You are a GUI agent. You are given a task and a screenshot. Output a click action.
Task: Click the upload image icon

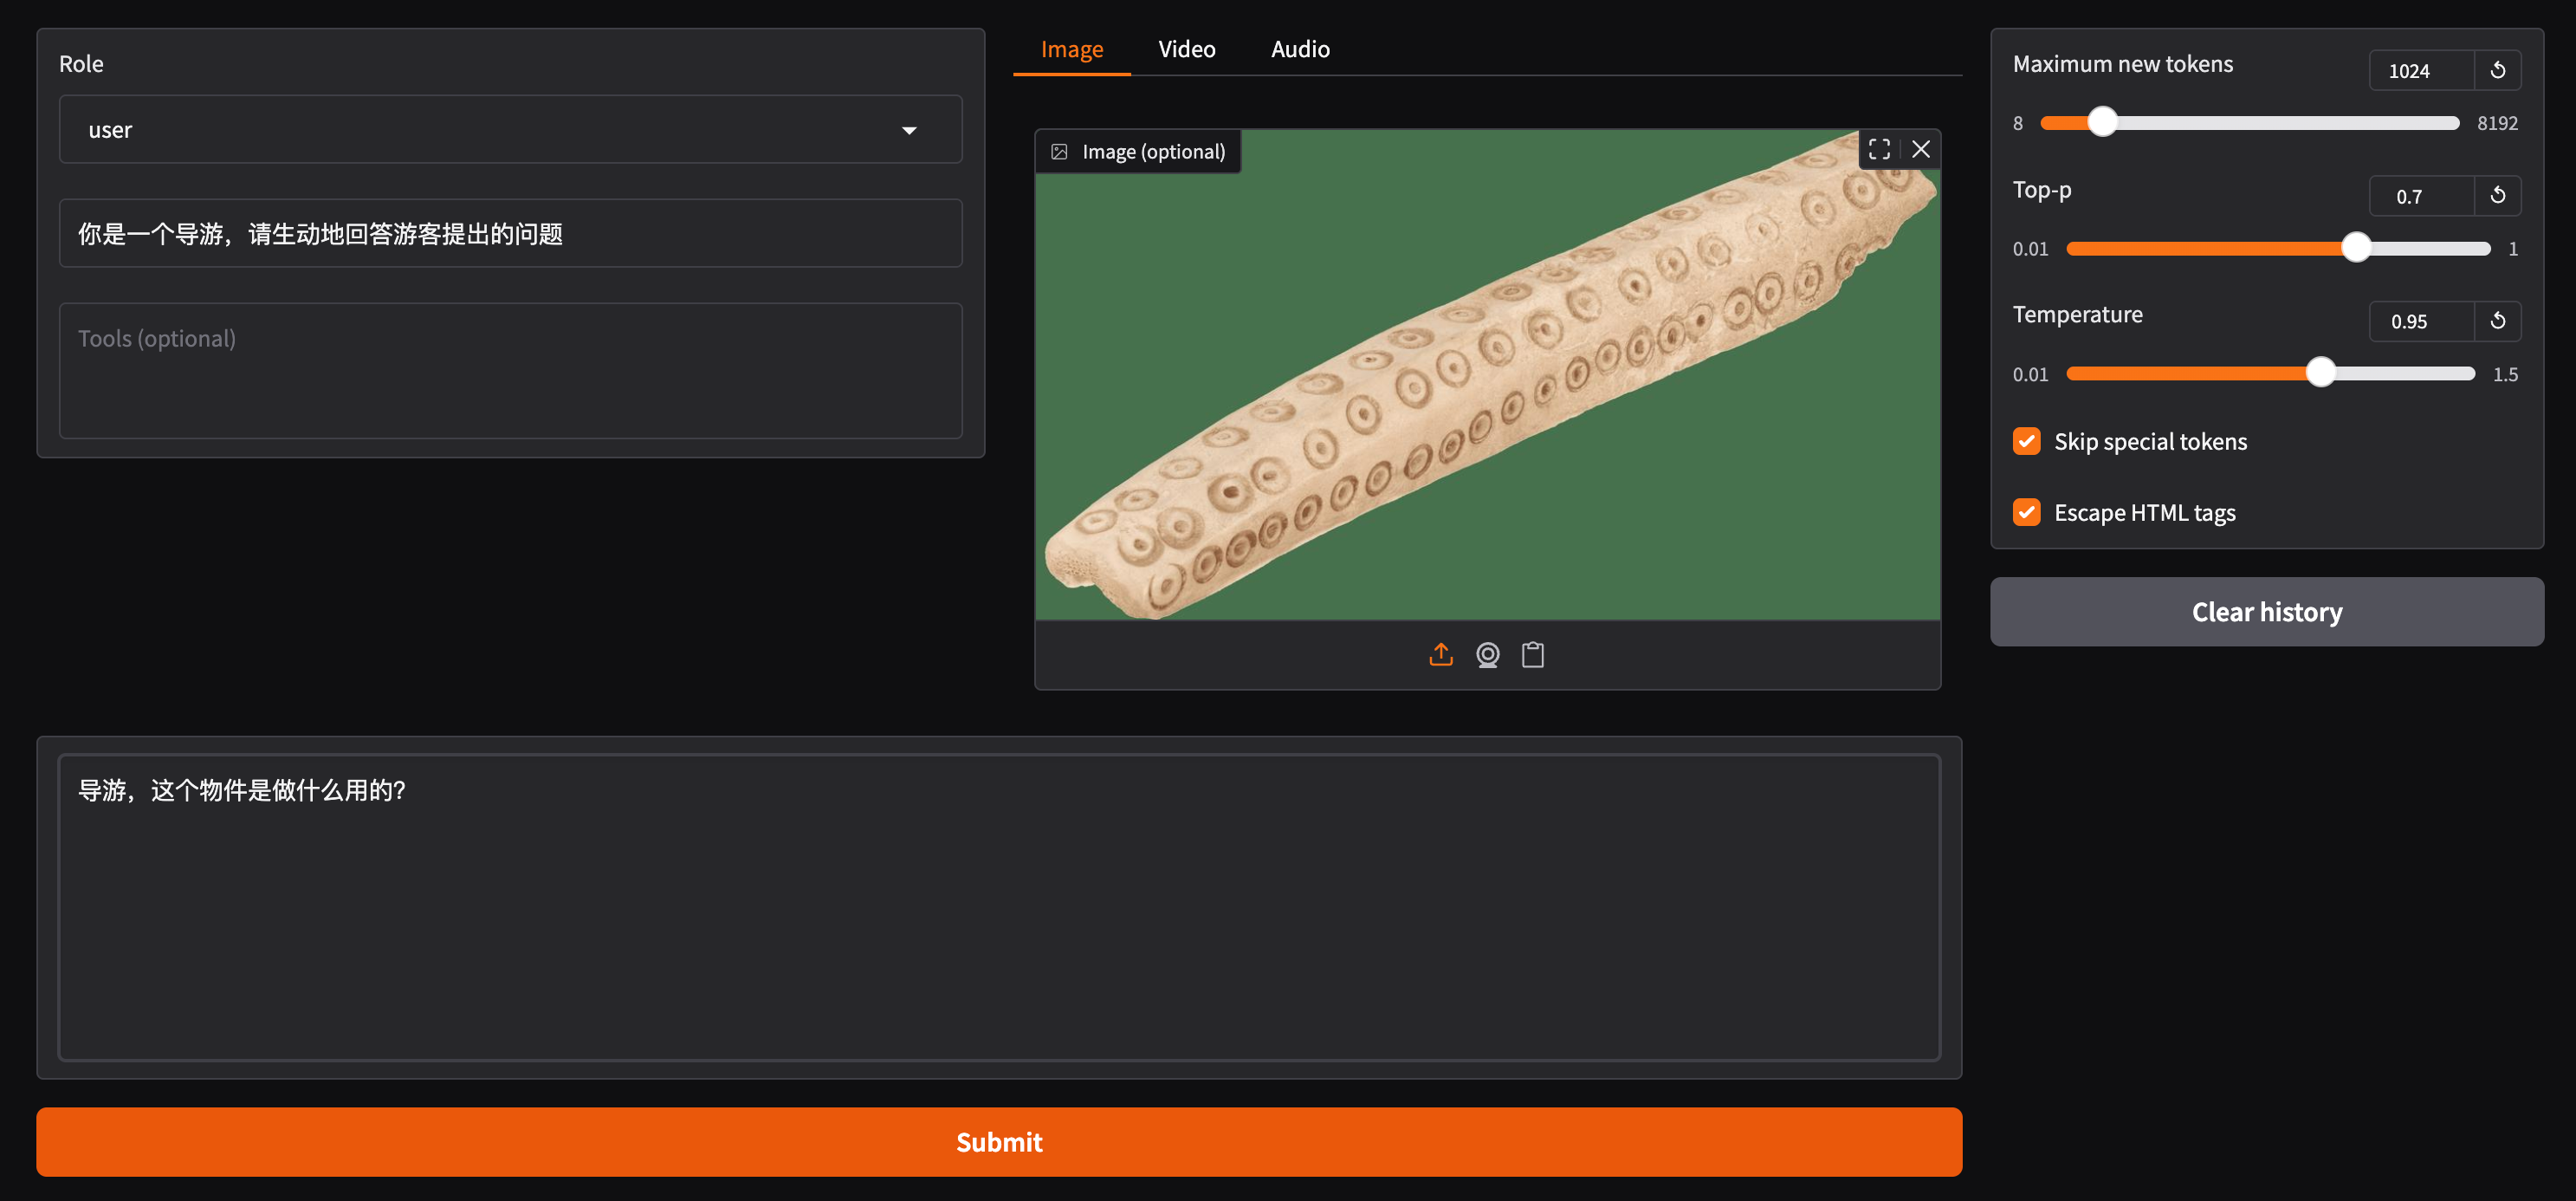(x=1440, y=654)
